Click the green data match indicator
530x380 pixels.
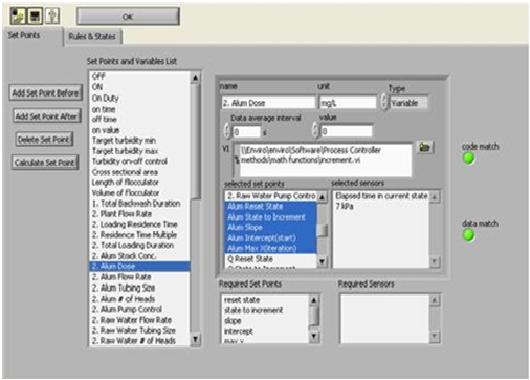(x=468, y=235)
